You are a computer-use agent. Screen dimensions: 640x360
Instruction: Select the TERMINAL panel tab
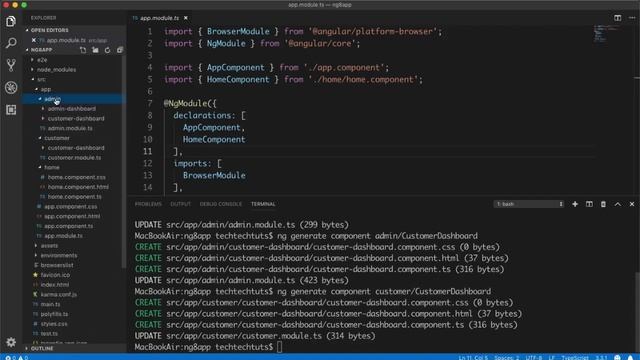263,204
